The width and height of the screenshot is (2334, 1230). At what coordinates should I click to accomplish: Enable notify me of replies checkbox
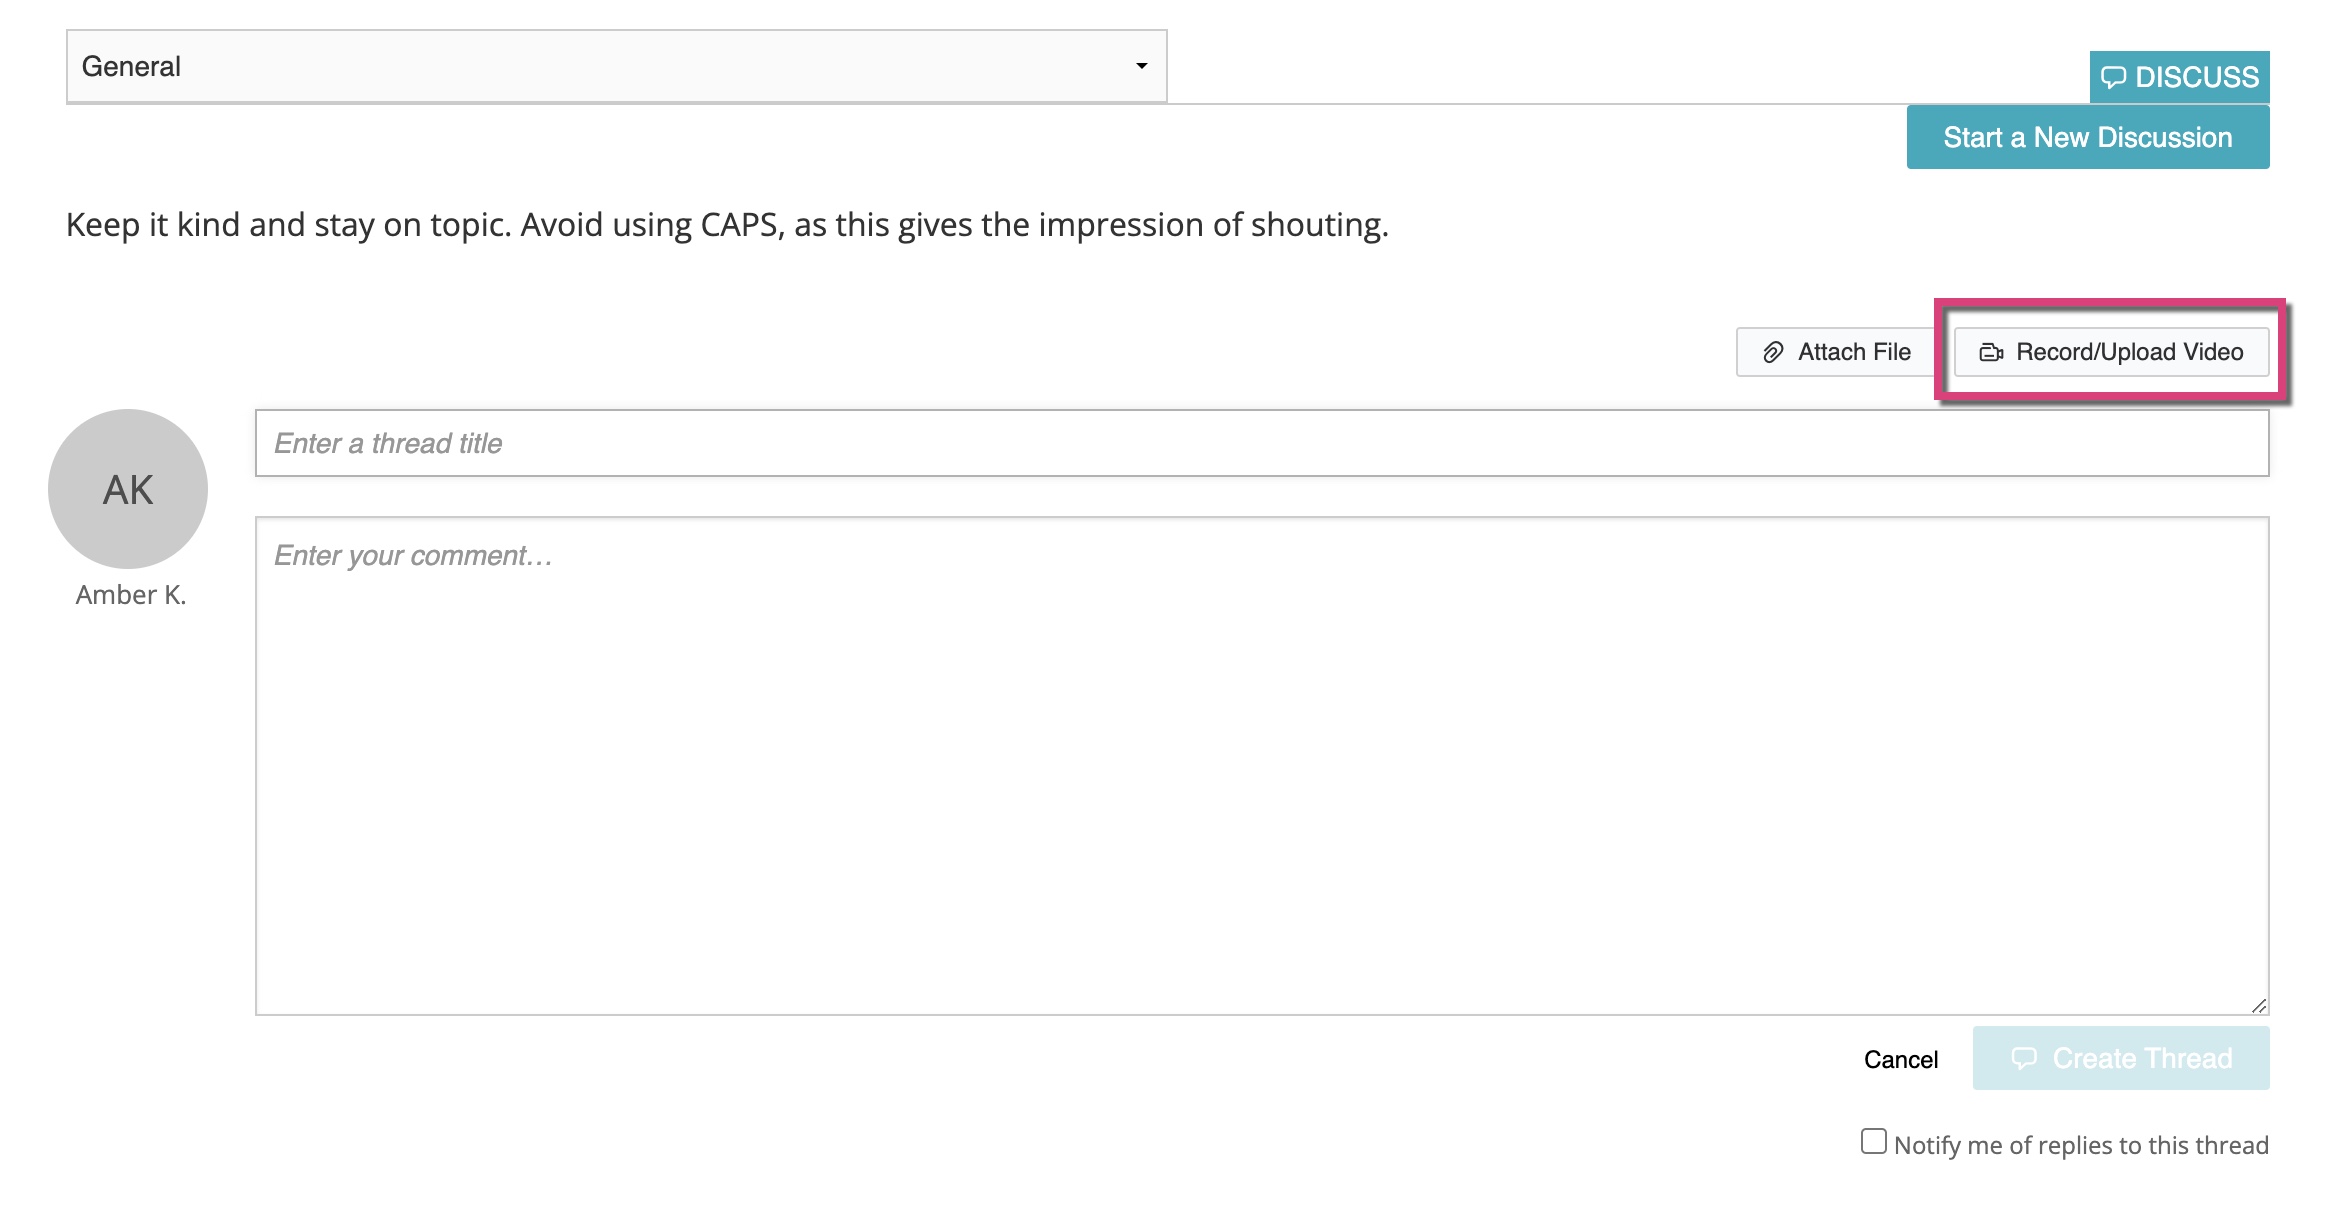(1874, 1141)
